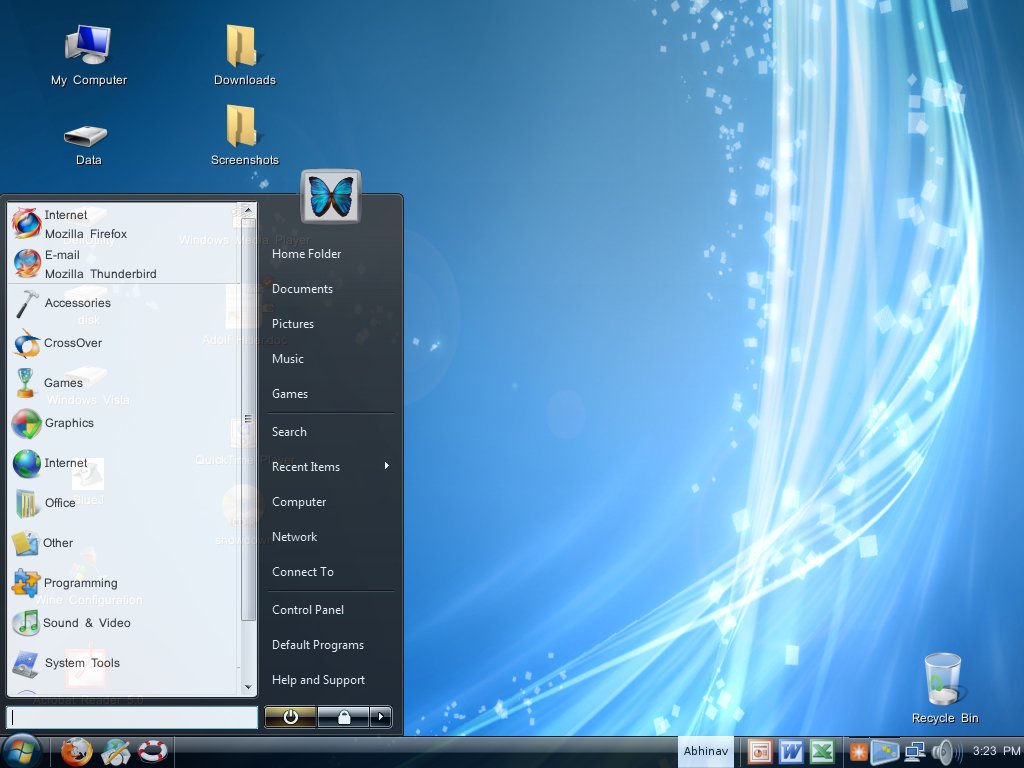
Task: Click the butterfly user picture
Action: click(x=330, y=197)
